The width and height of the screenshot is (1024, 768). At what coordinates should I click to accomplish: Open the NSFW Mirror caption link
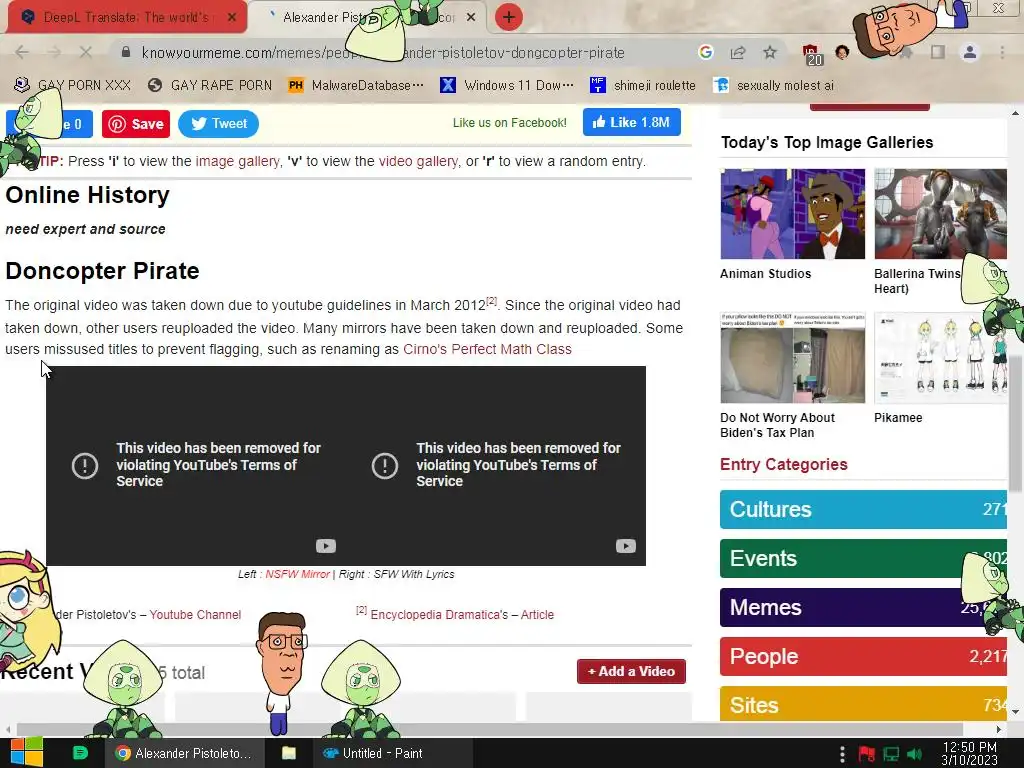click(x=297, y=574)
